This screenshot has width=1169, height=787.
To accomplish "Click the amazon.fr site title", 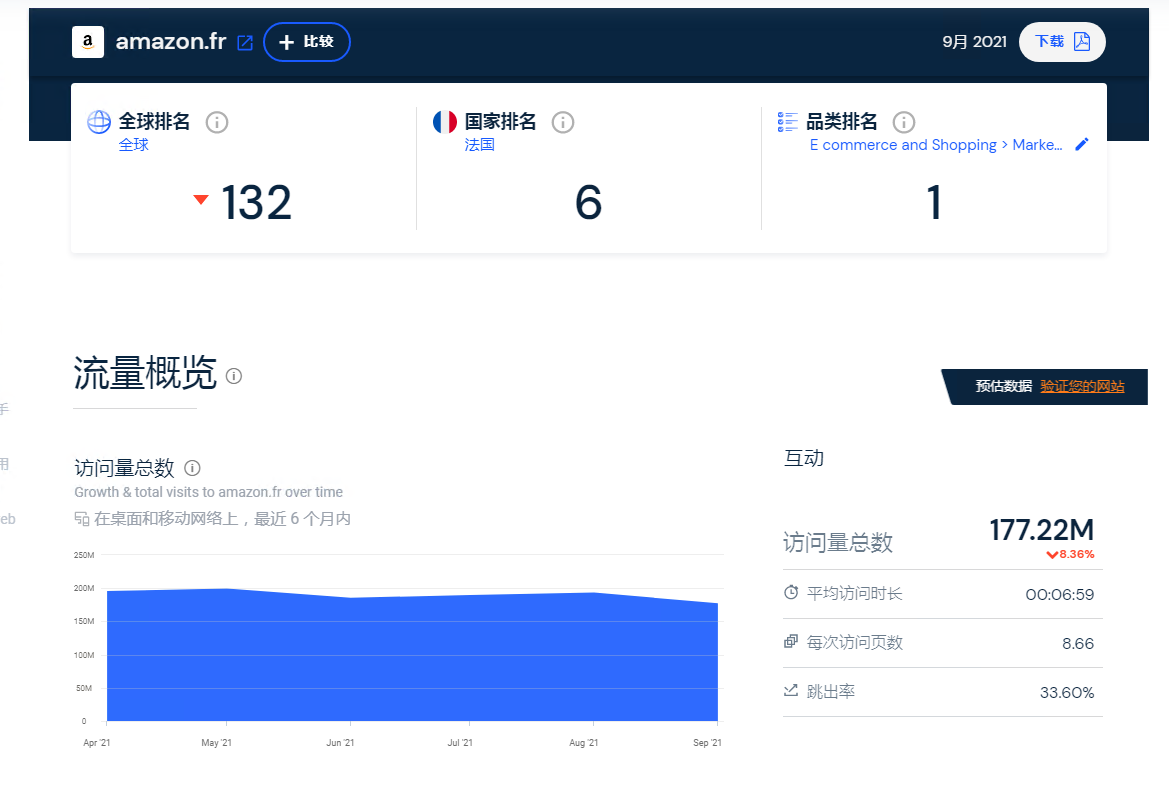I will tap(171, 42).
